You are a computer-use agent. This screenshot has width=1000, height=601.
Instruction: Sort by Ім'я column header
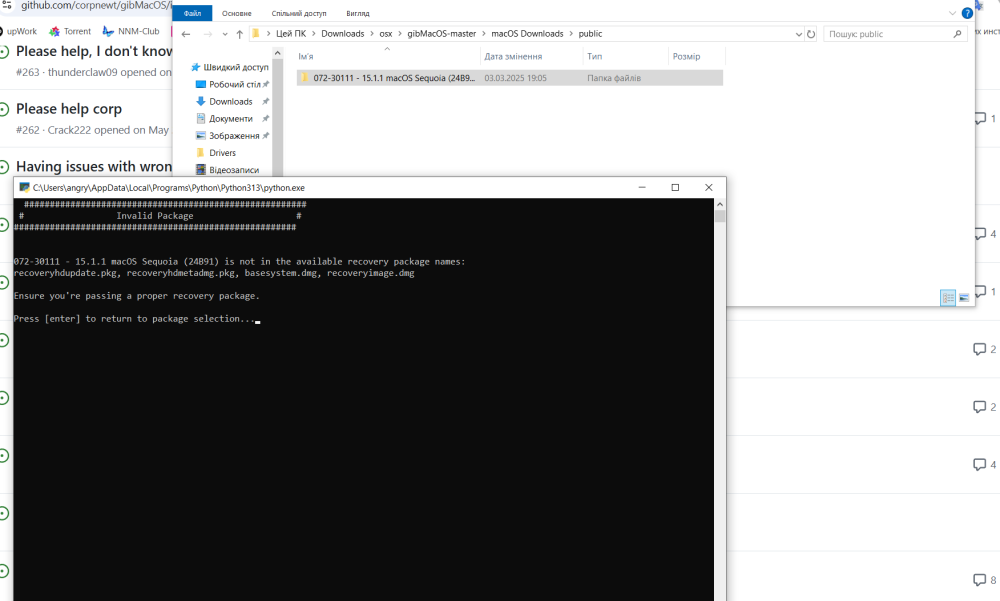tap(386, 56)
